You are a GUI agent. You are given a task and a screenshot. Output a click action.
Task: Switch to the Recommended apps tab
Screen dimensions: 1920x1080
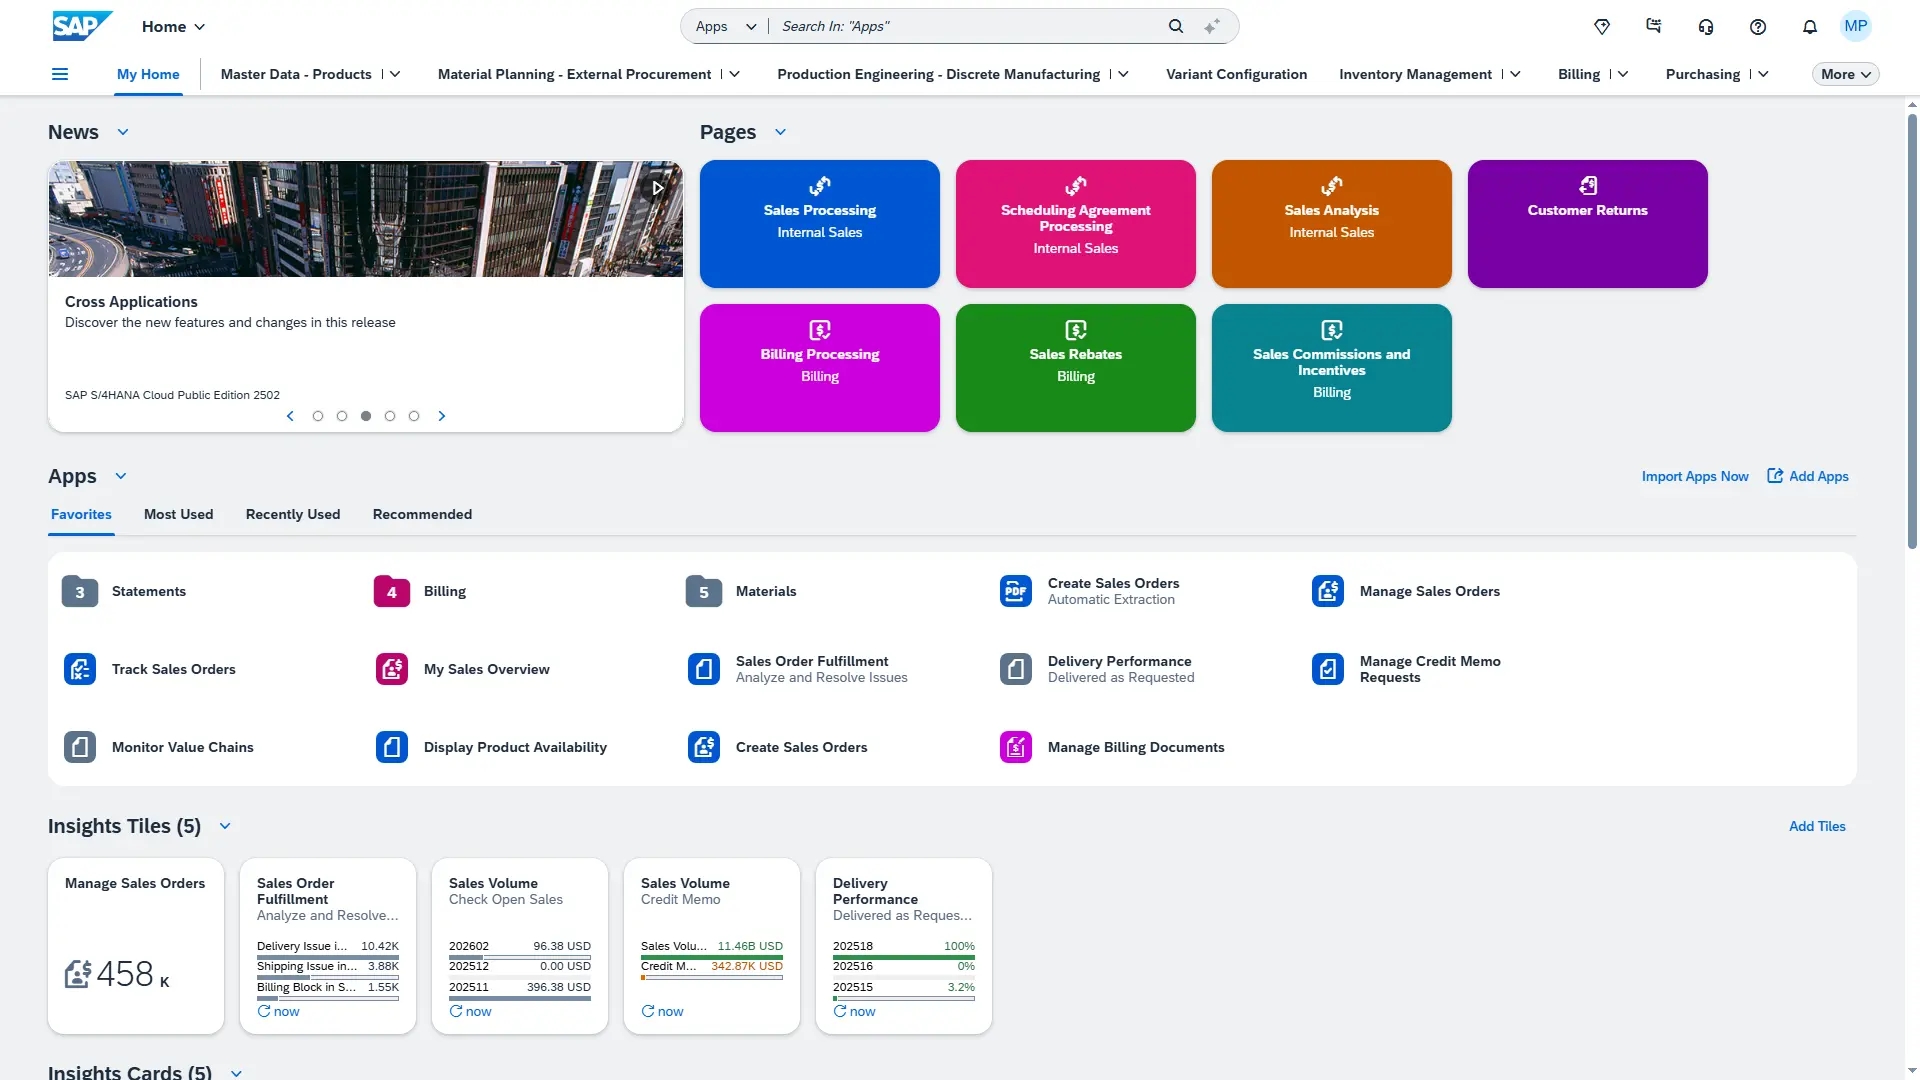pyautogui.click(x=422, y=514)
